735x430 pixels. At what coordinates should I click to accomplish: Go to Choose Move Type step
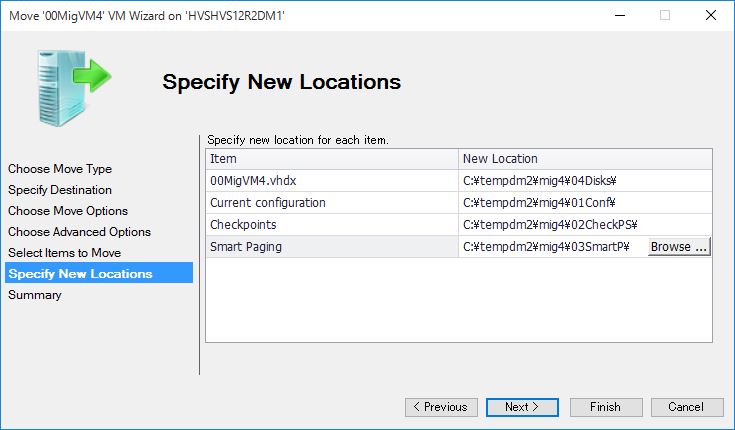[60, 169]
